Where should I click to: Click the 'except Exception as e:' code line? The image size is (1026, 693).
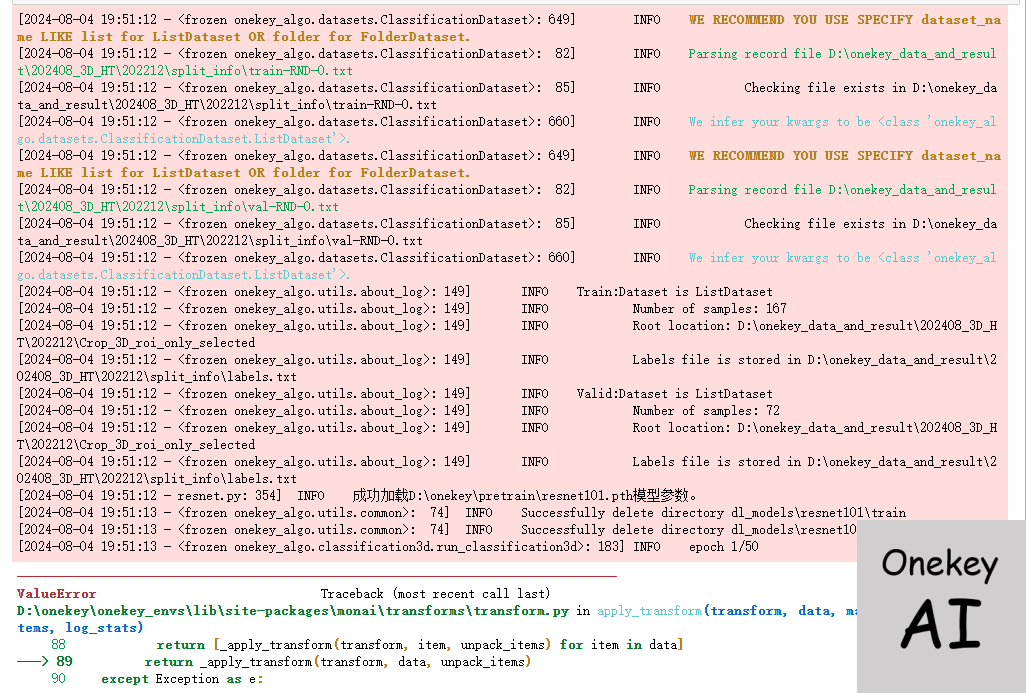coord(181,679)
